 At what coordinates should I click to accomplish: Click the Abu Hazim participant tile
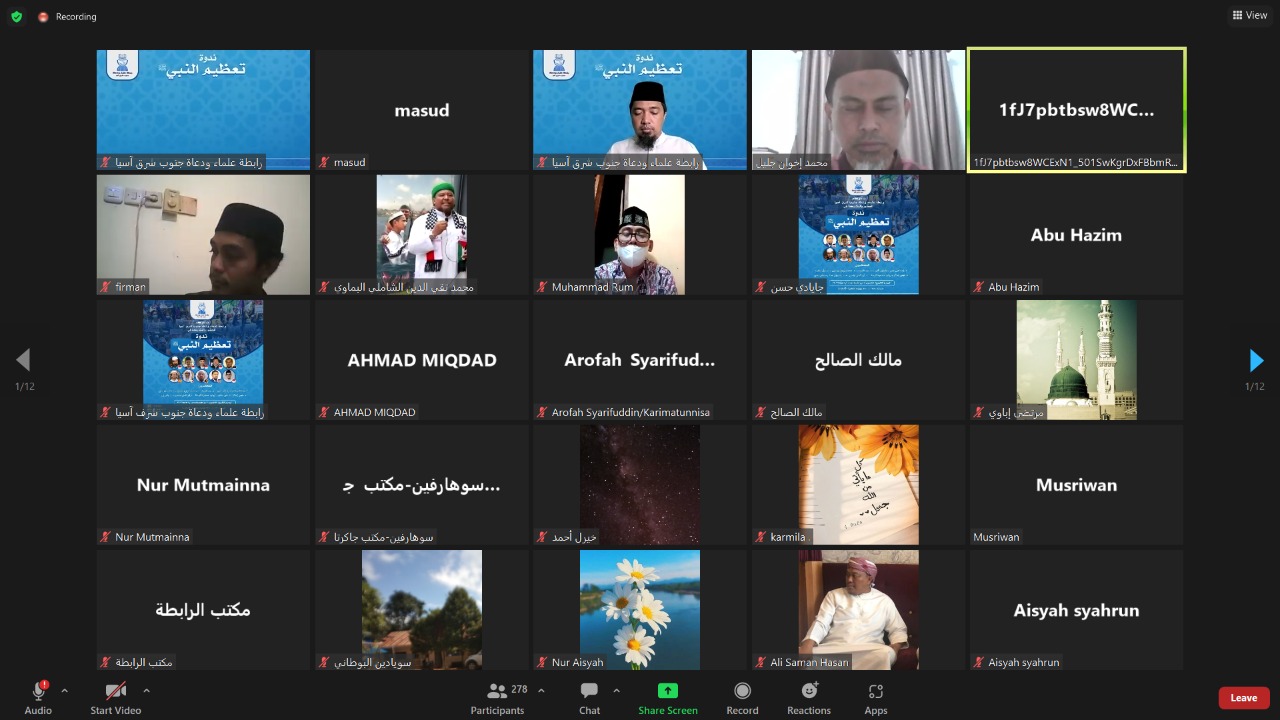(1076, 235)
